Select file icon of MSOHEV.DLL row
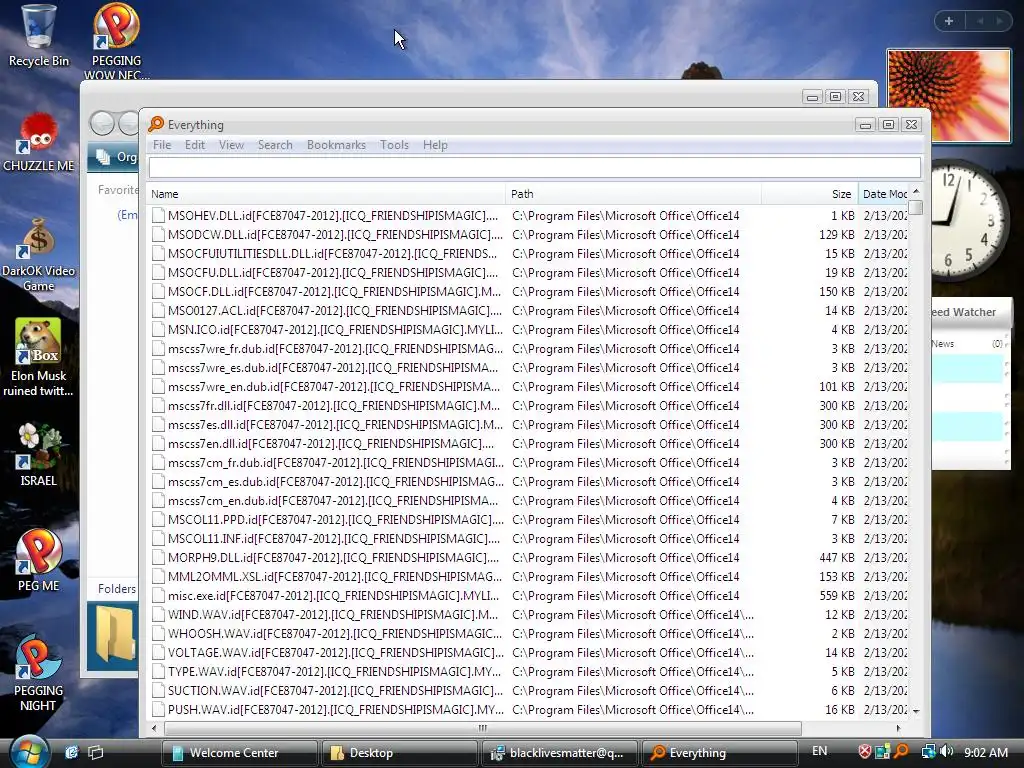The height and width of the screenshot is (768, 1024). point(158,216)
